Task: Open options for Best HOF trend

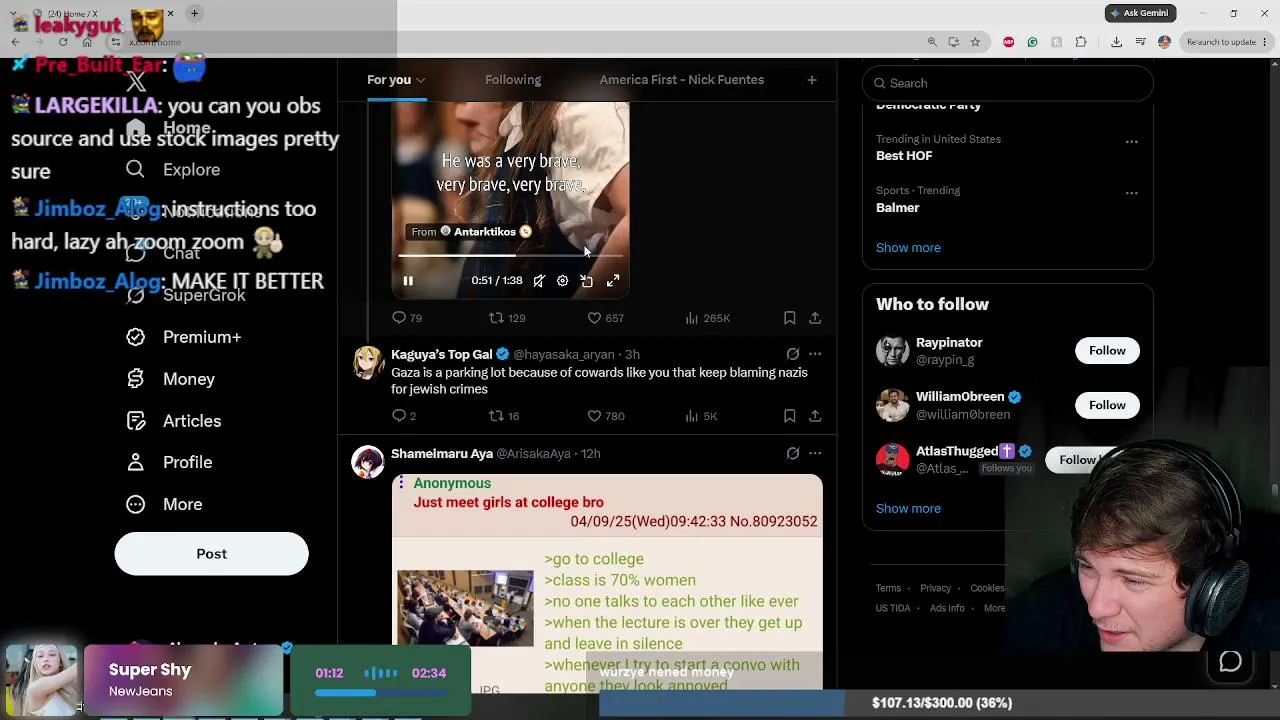Action: [1131, 142]
